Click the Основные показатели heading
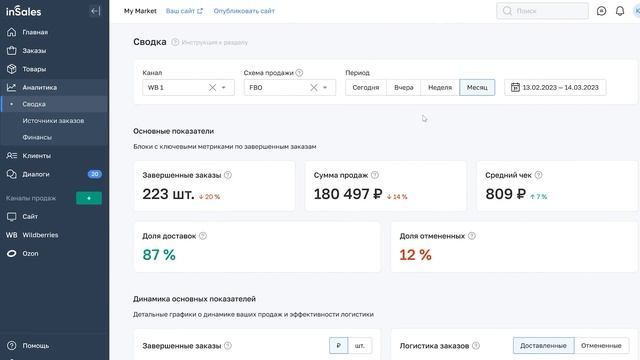This screenshot has height=360, width=640. click(x=173, y=131)
